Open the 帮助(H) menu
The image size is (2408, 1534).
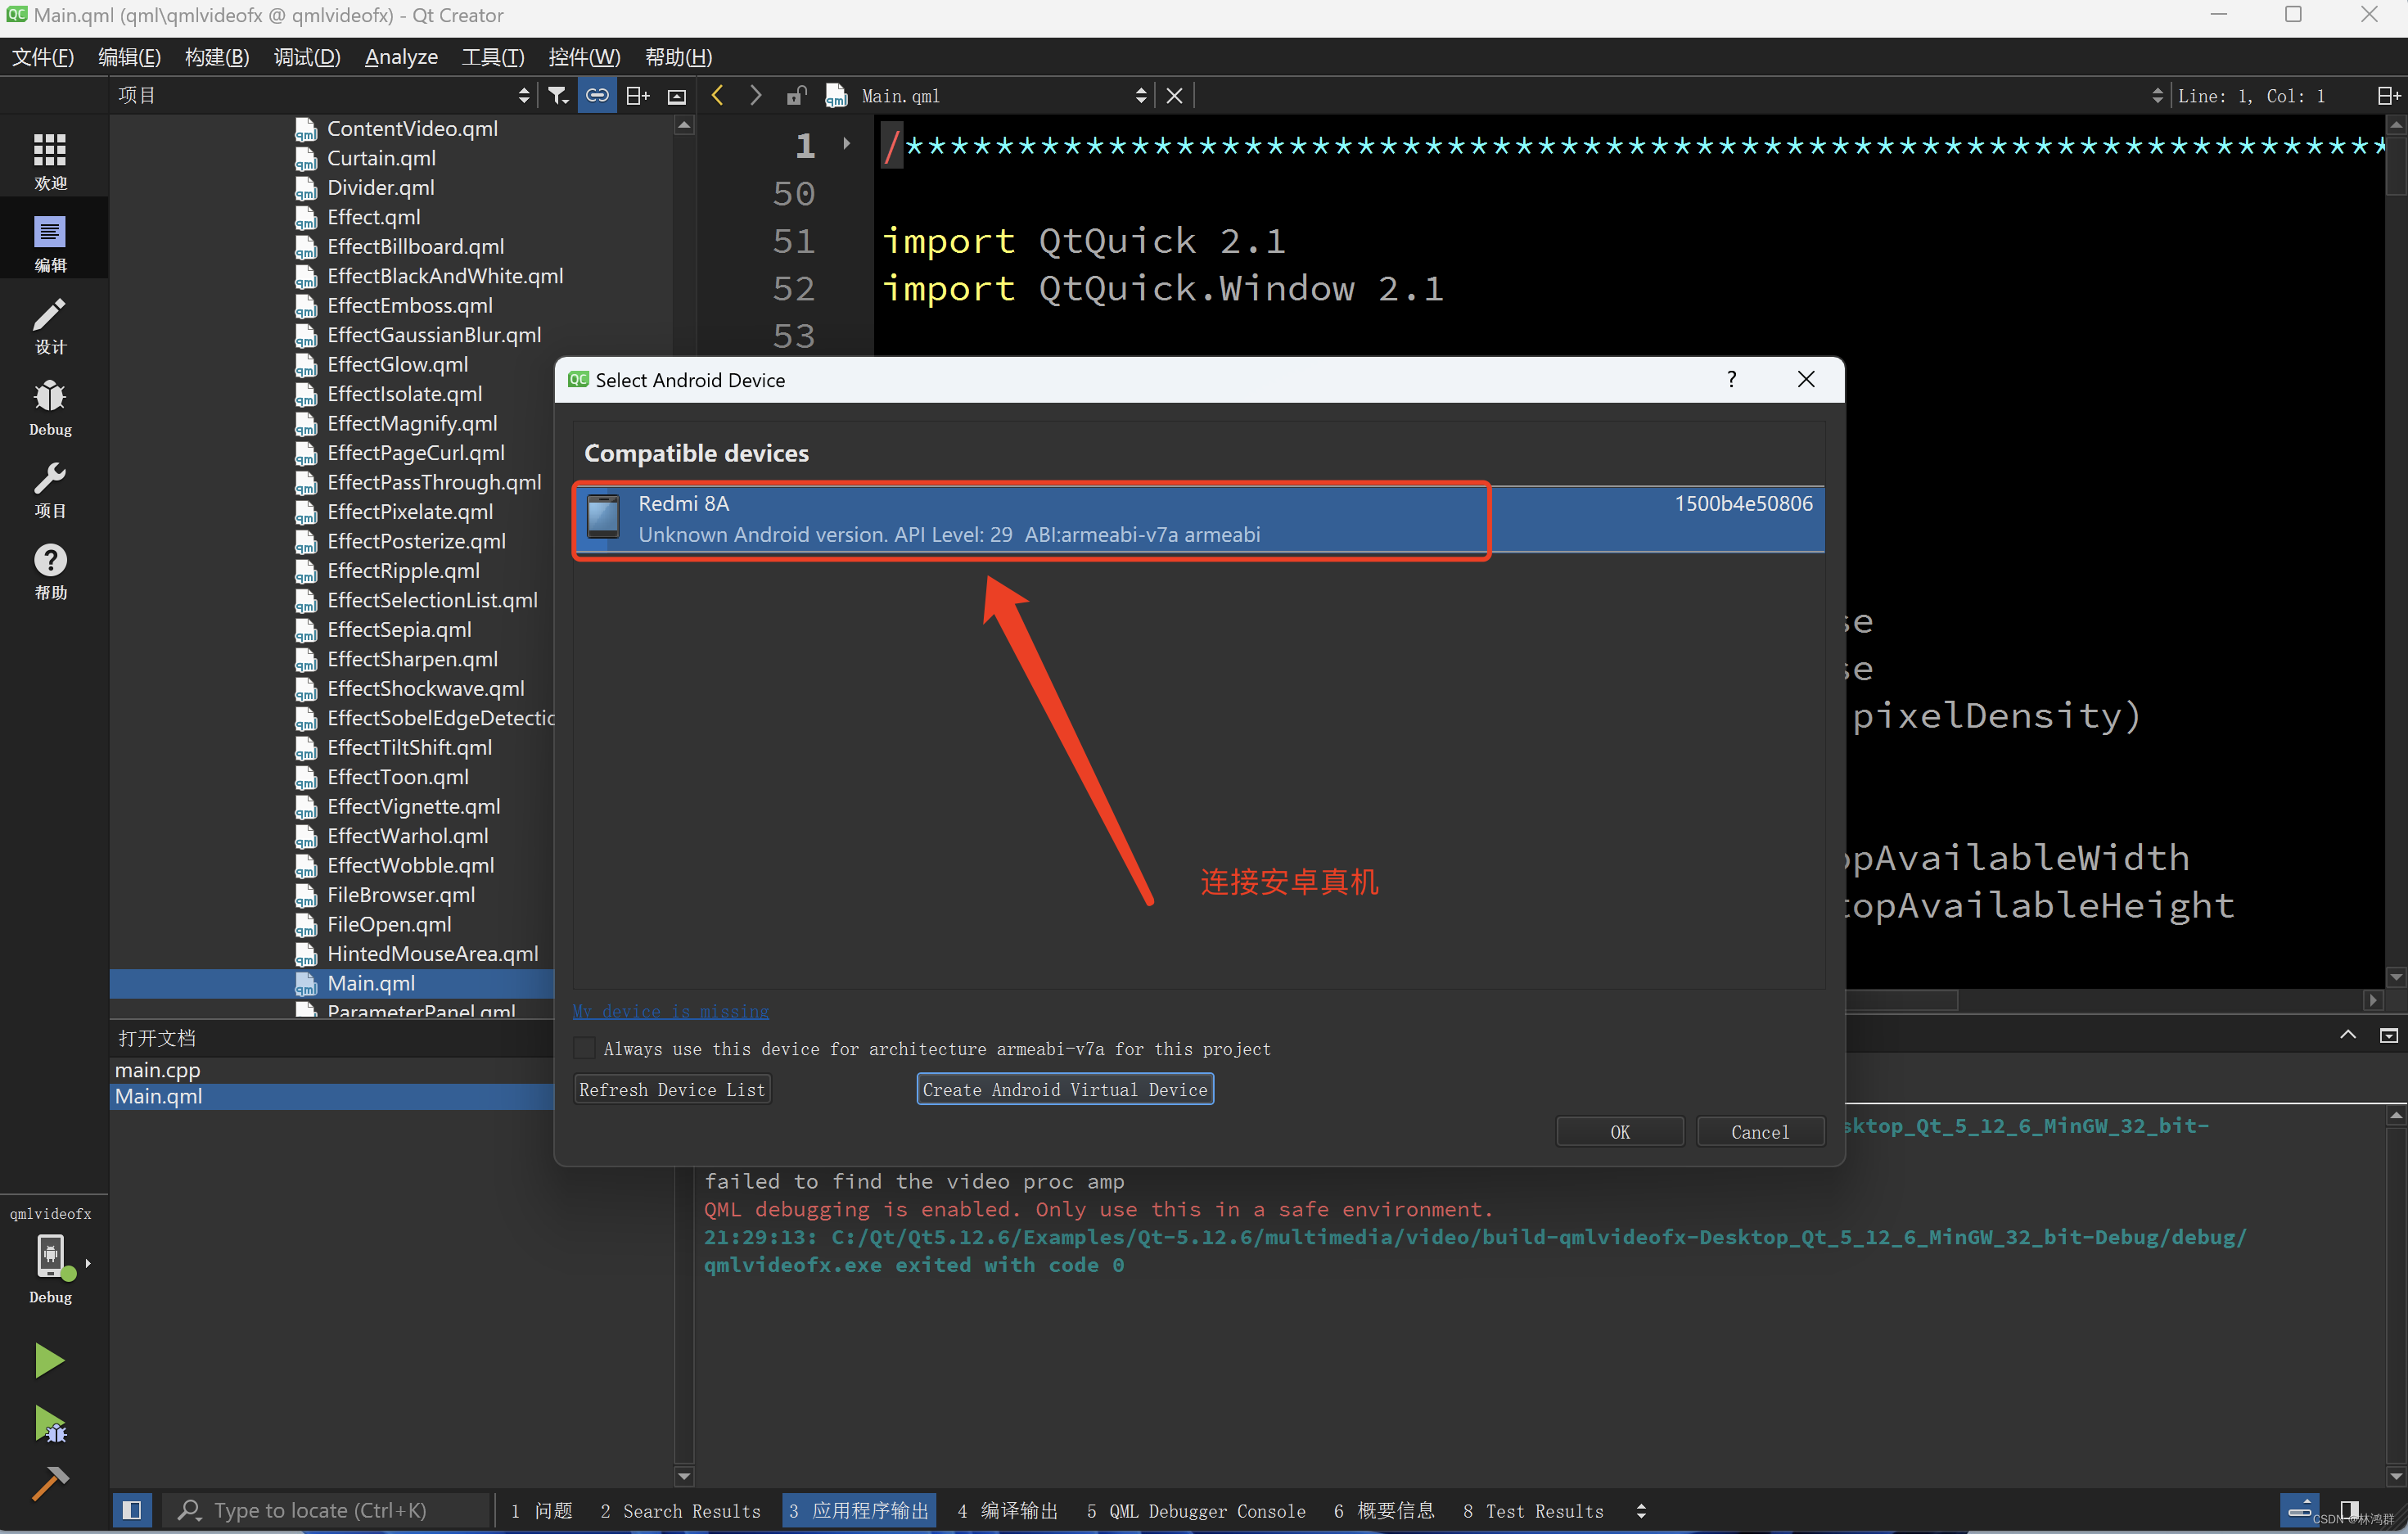679,57
